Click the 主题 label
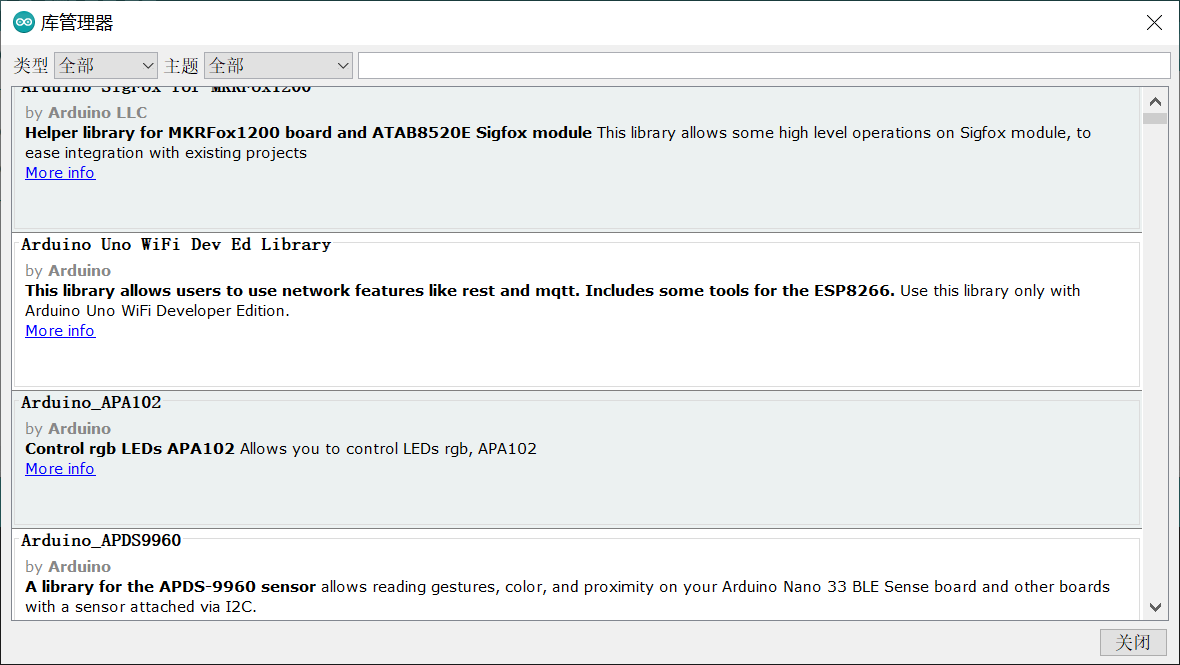 click(181, 66)
